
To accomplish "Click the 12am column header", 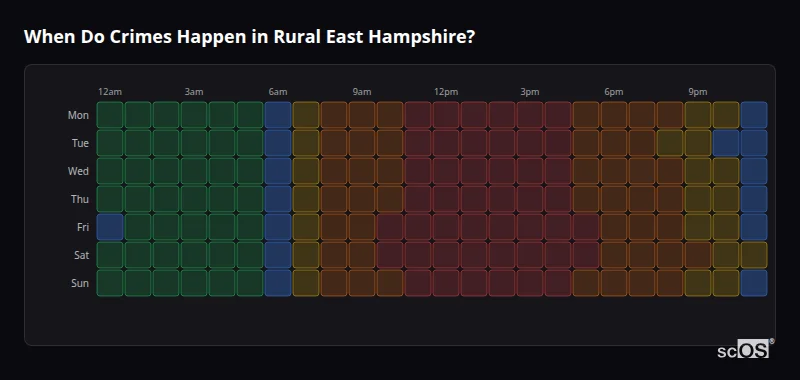I will click(x=110, y=92).
